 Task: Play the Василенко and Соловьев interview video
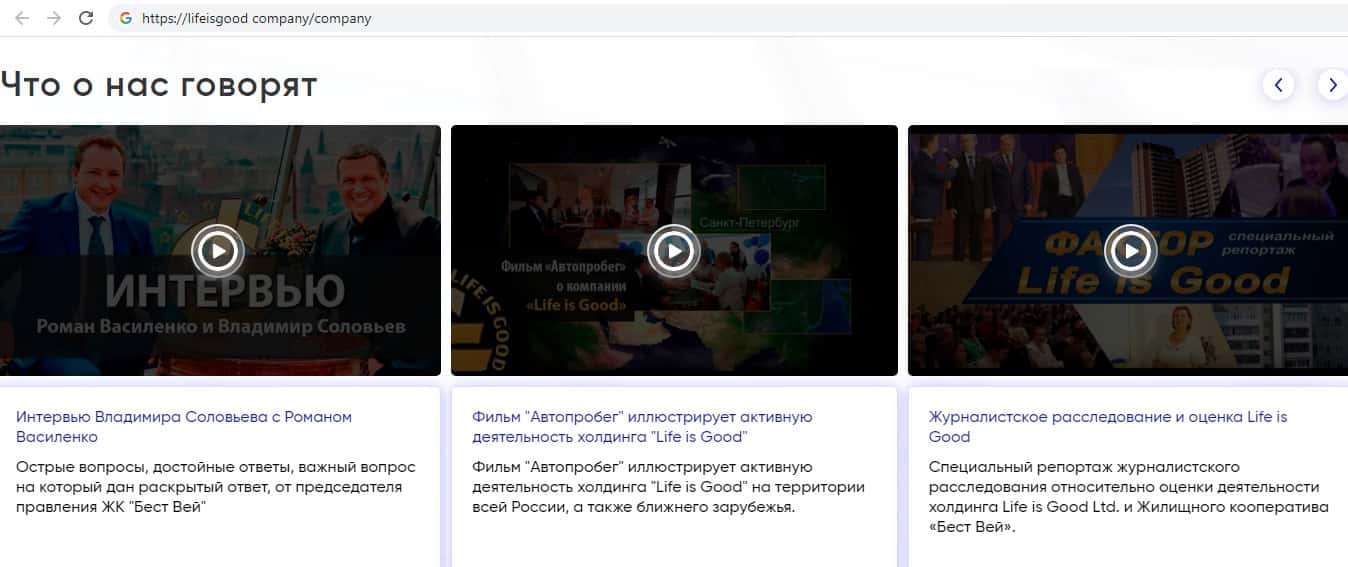[x=218, y=250]
